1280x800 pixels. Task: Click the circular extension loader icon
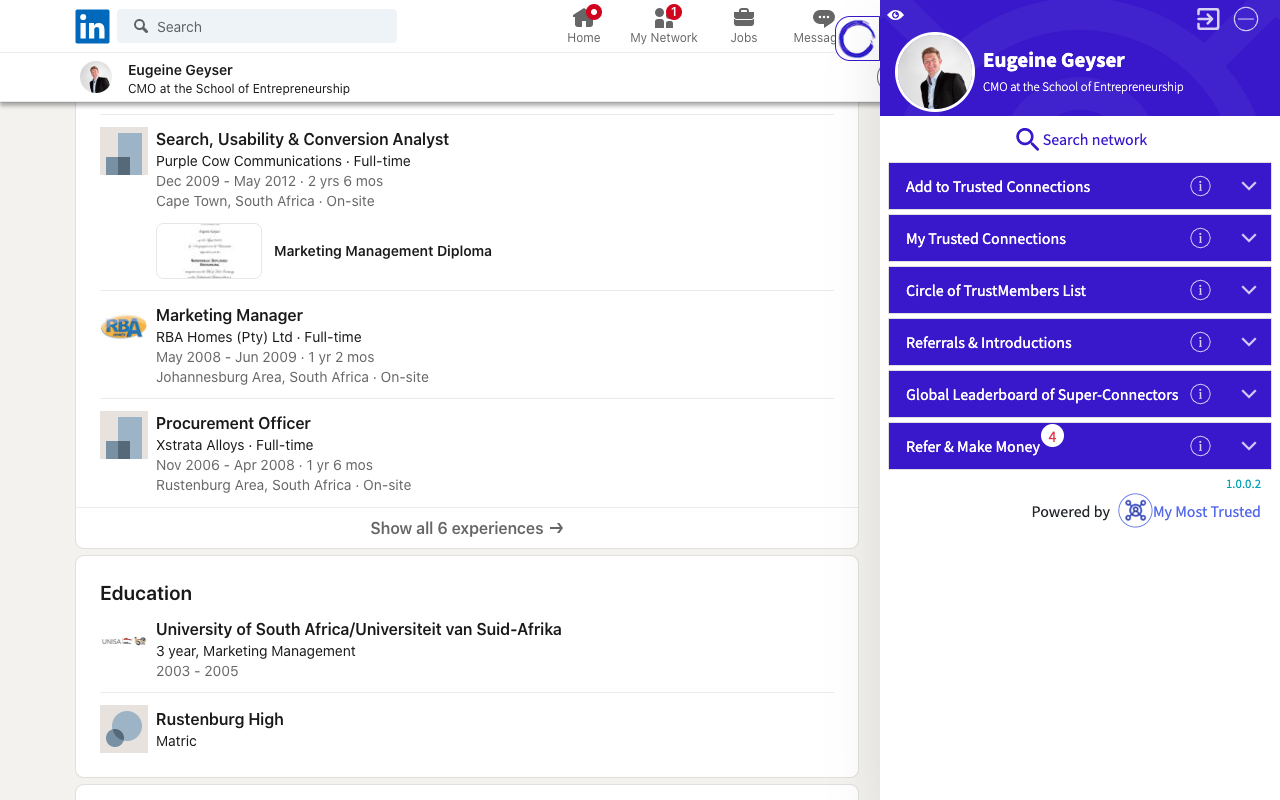pyautogui.click(x=857, y=39)
